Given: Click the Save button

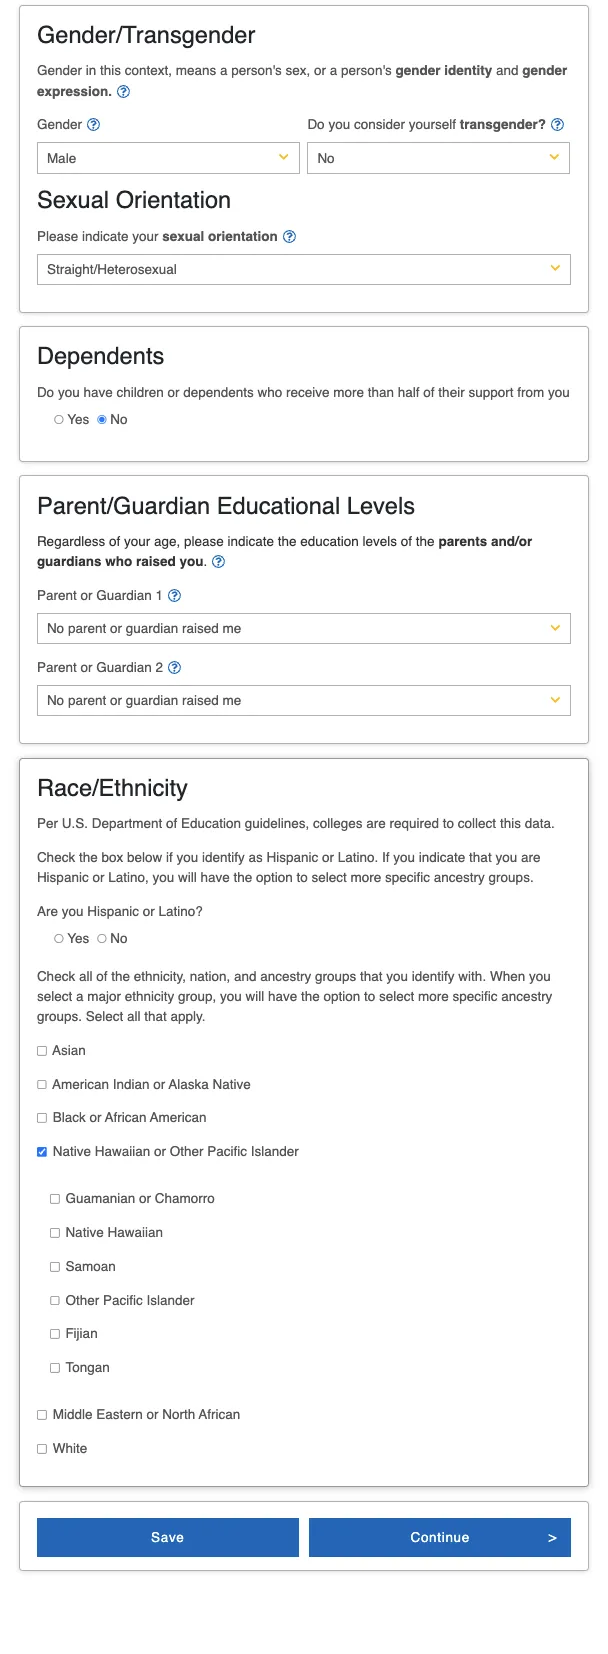Looking at the screenshot, I should pos(168,1538).
